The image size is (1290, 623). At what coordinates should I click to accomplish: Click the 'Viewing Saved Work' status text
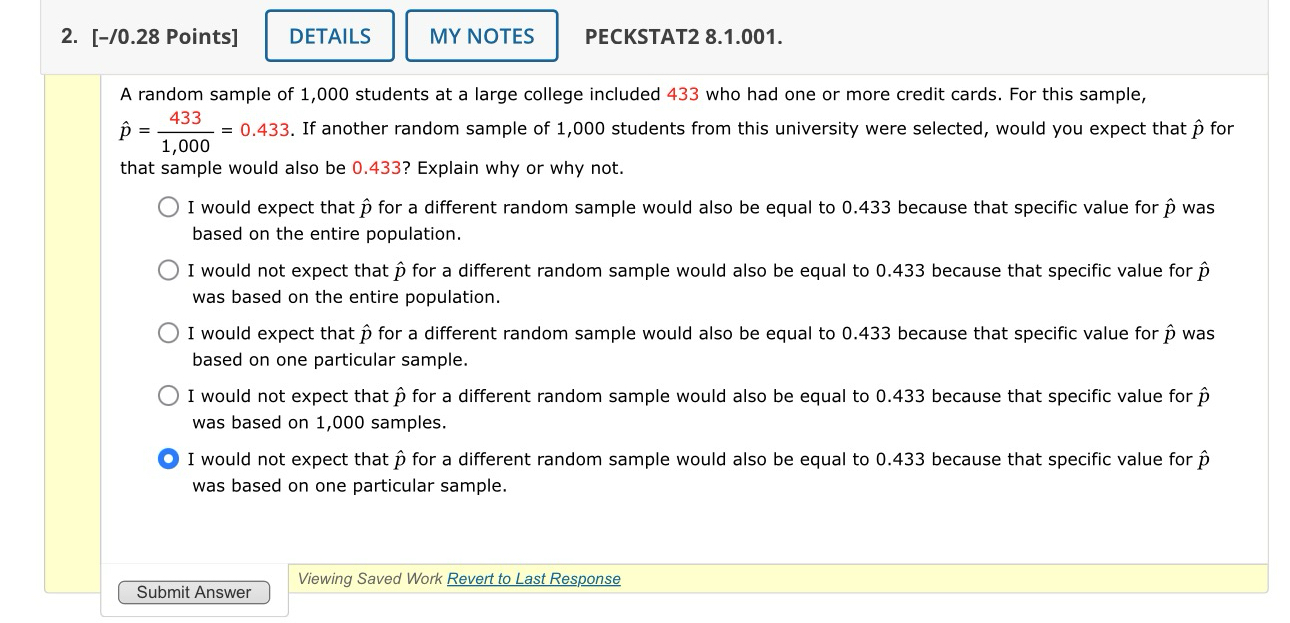(365, 579)
